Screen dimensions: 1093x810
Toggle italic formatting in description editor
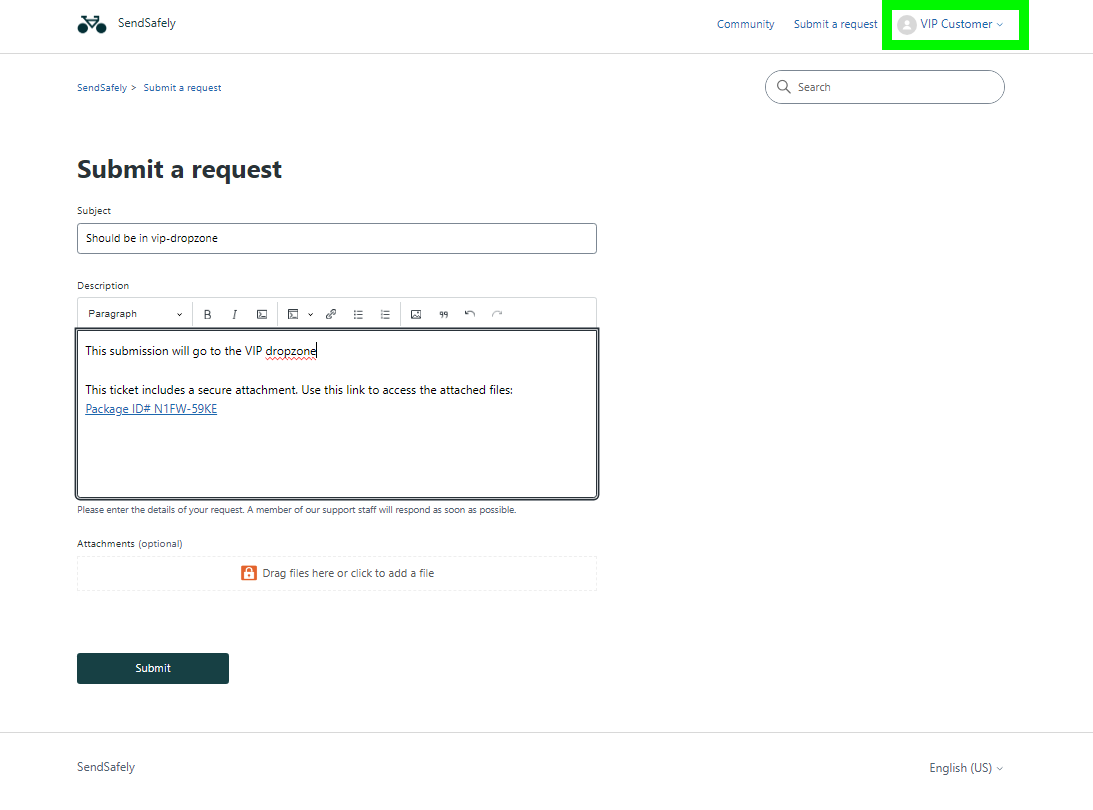click(234, 314)
